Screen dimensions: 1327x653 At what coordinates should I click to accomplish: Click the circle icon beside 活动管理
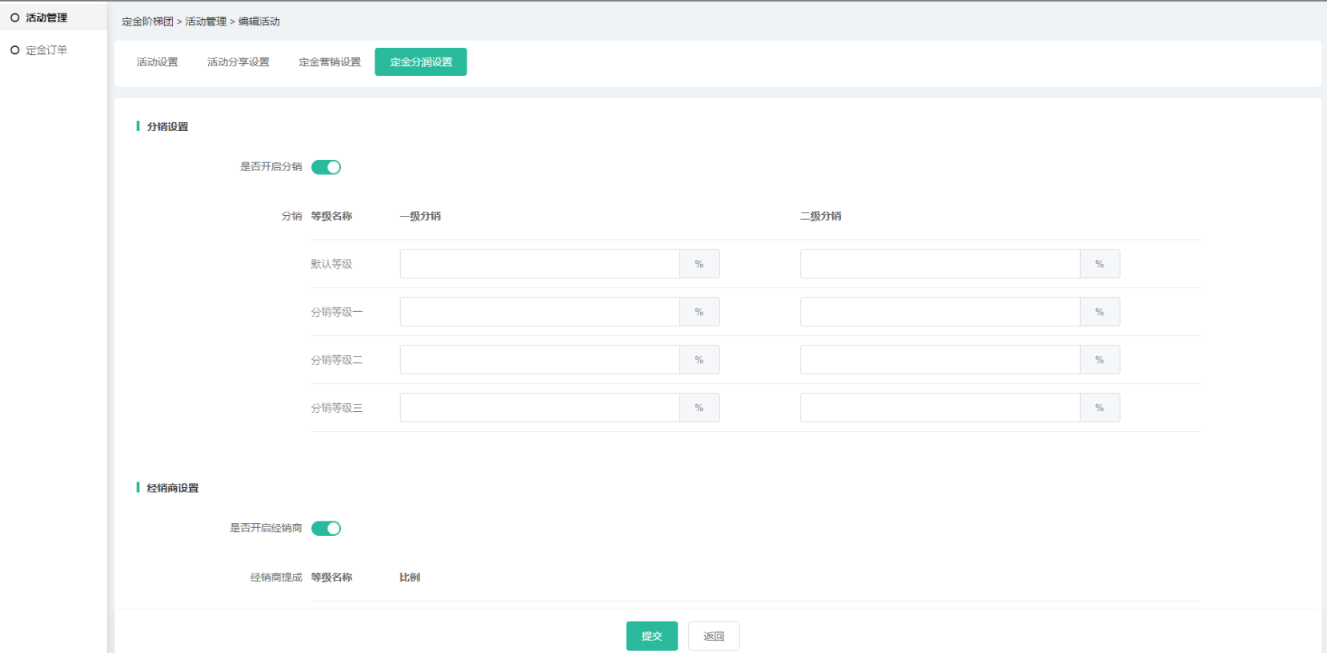tap(14, 17)
